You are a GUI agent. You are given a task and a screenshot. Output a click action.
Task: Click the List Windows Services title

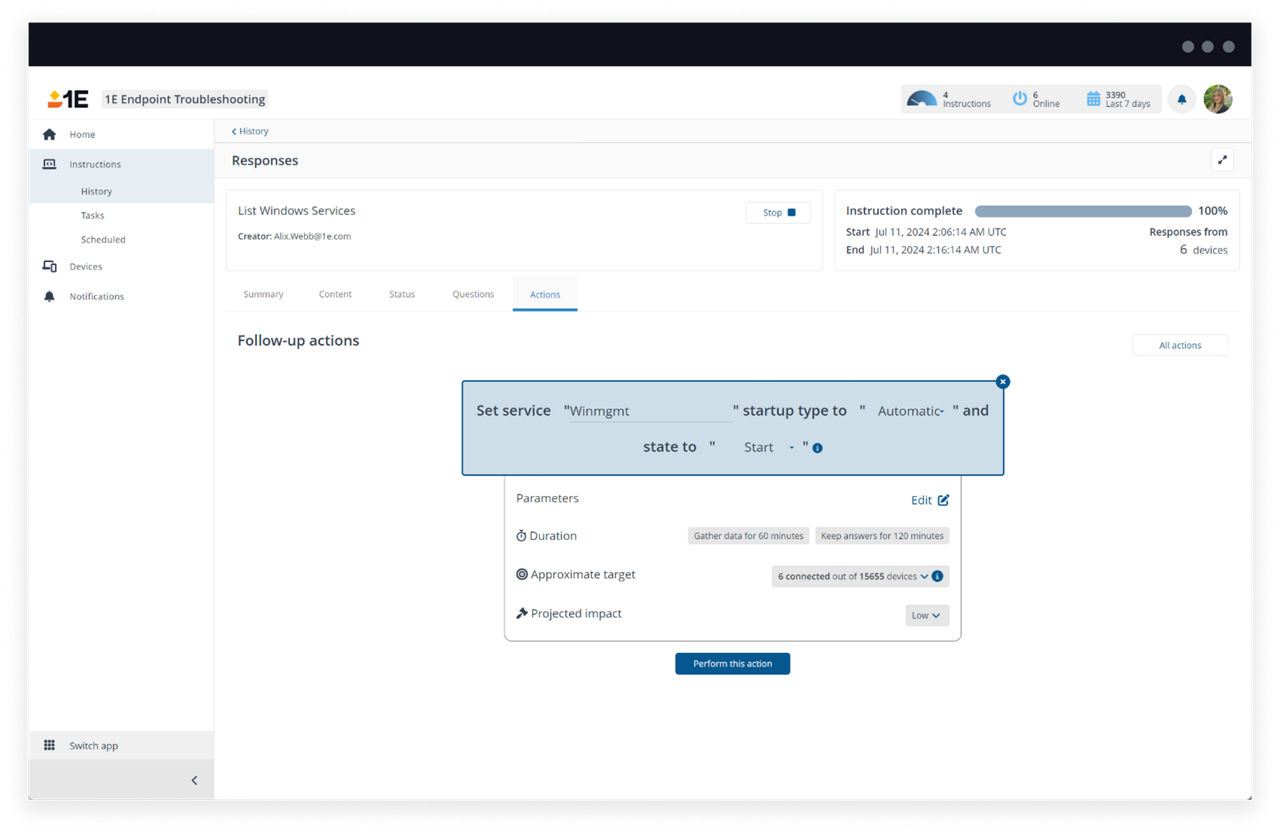click(296, 211)
